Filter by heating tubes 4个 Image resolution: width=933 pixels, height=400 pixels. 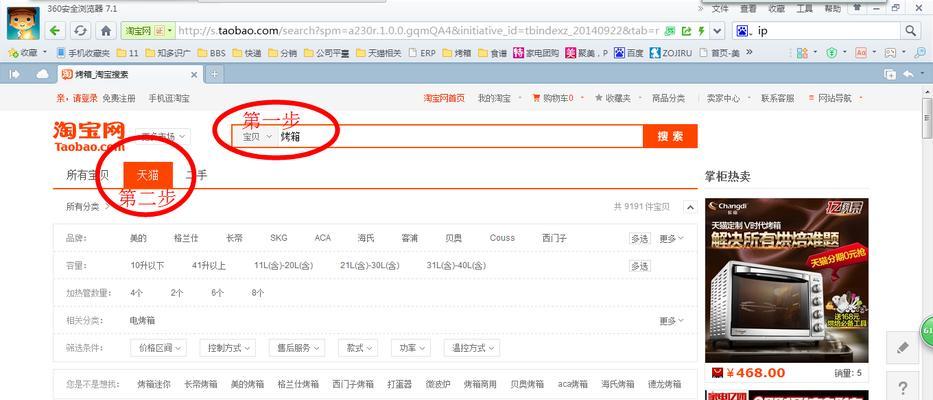pos(137,293)
